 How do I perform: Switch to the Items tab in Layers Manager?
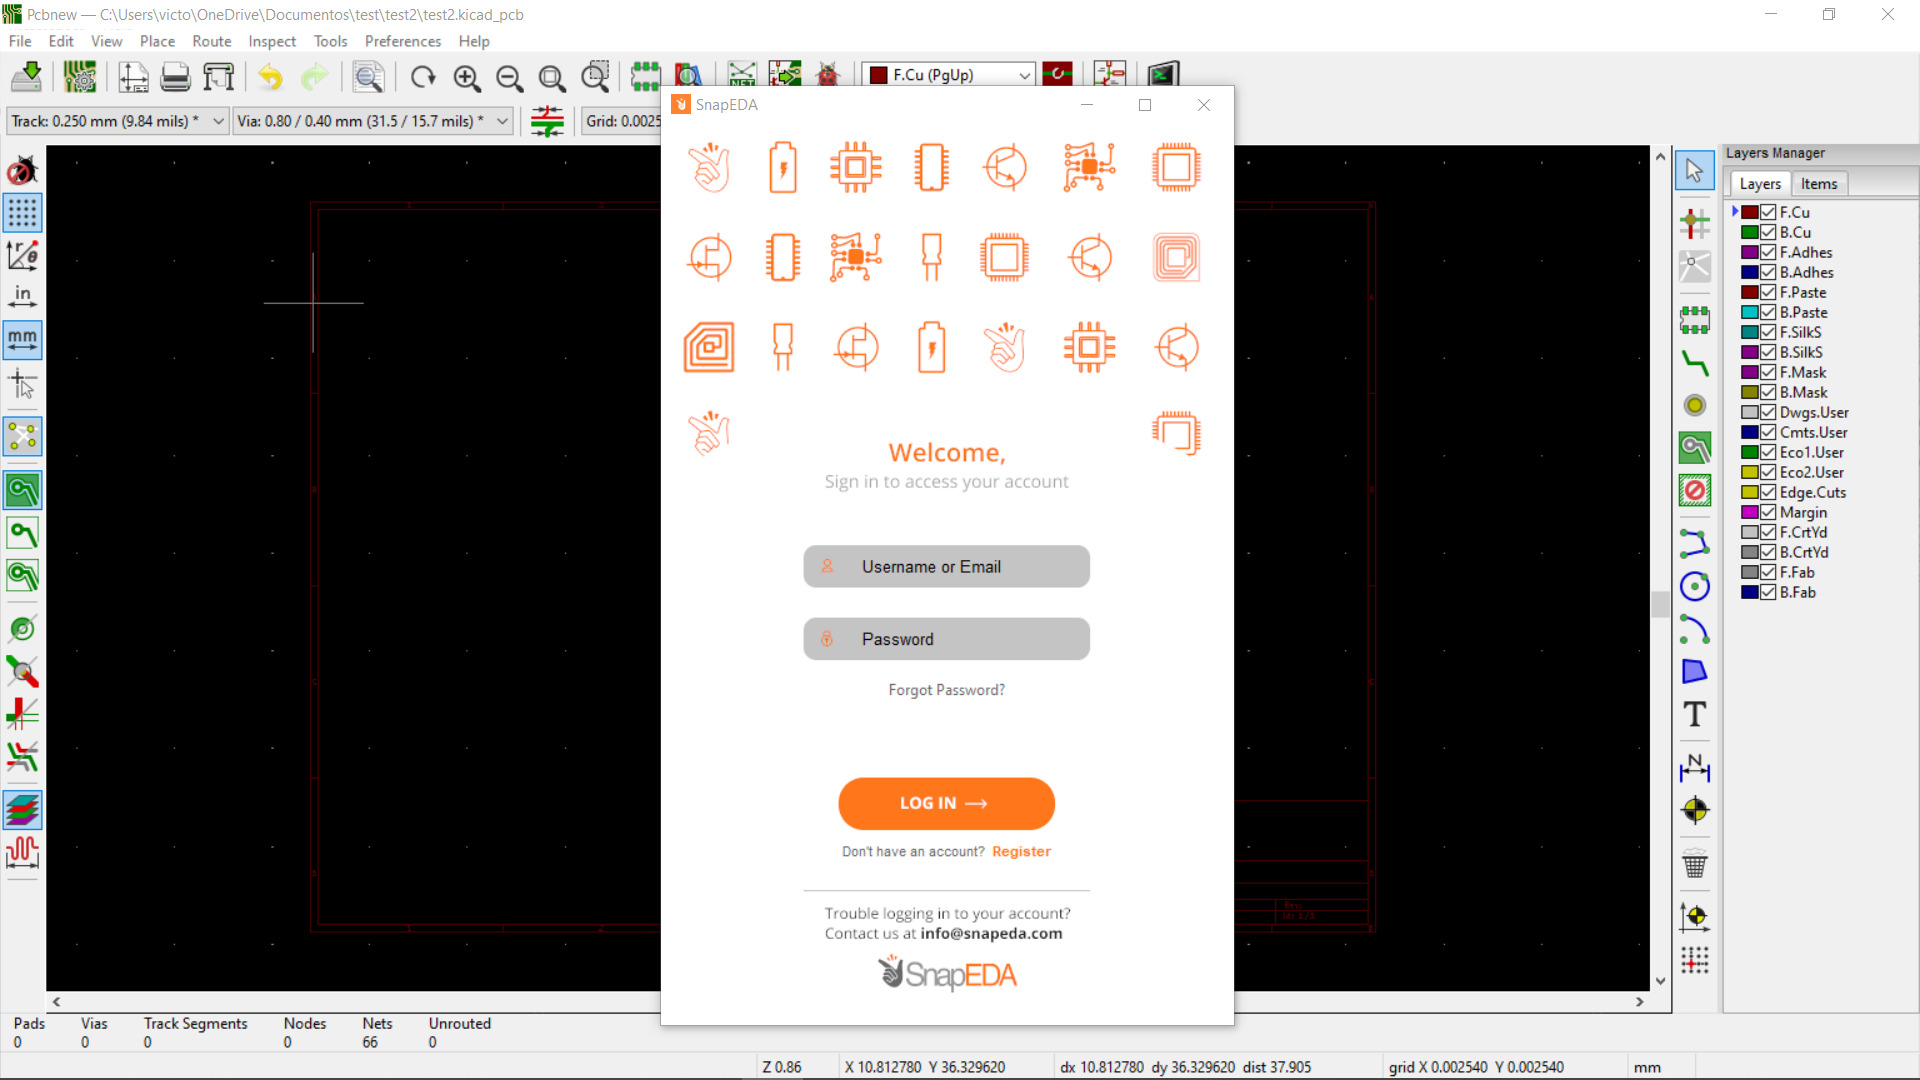[1819, 184]
